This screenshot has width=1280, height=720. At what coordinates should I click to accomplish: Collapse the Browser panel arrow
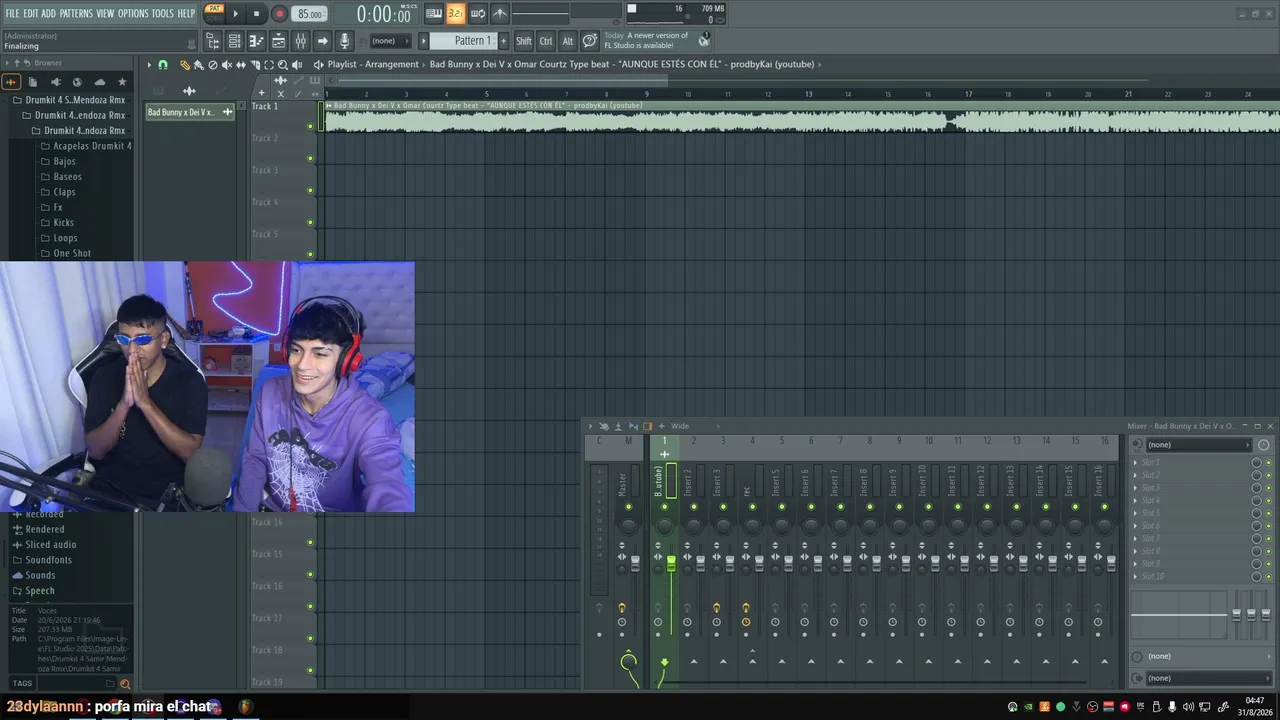[6, 63]
